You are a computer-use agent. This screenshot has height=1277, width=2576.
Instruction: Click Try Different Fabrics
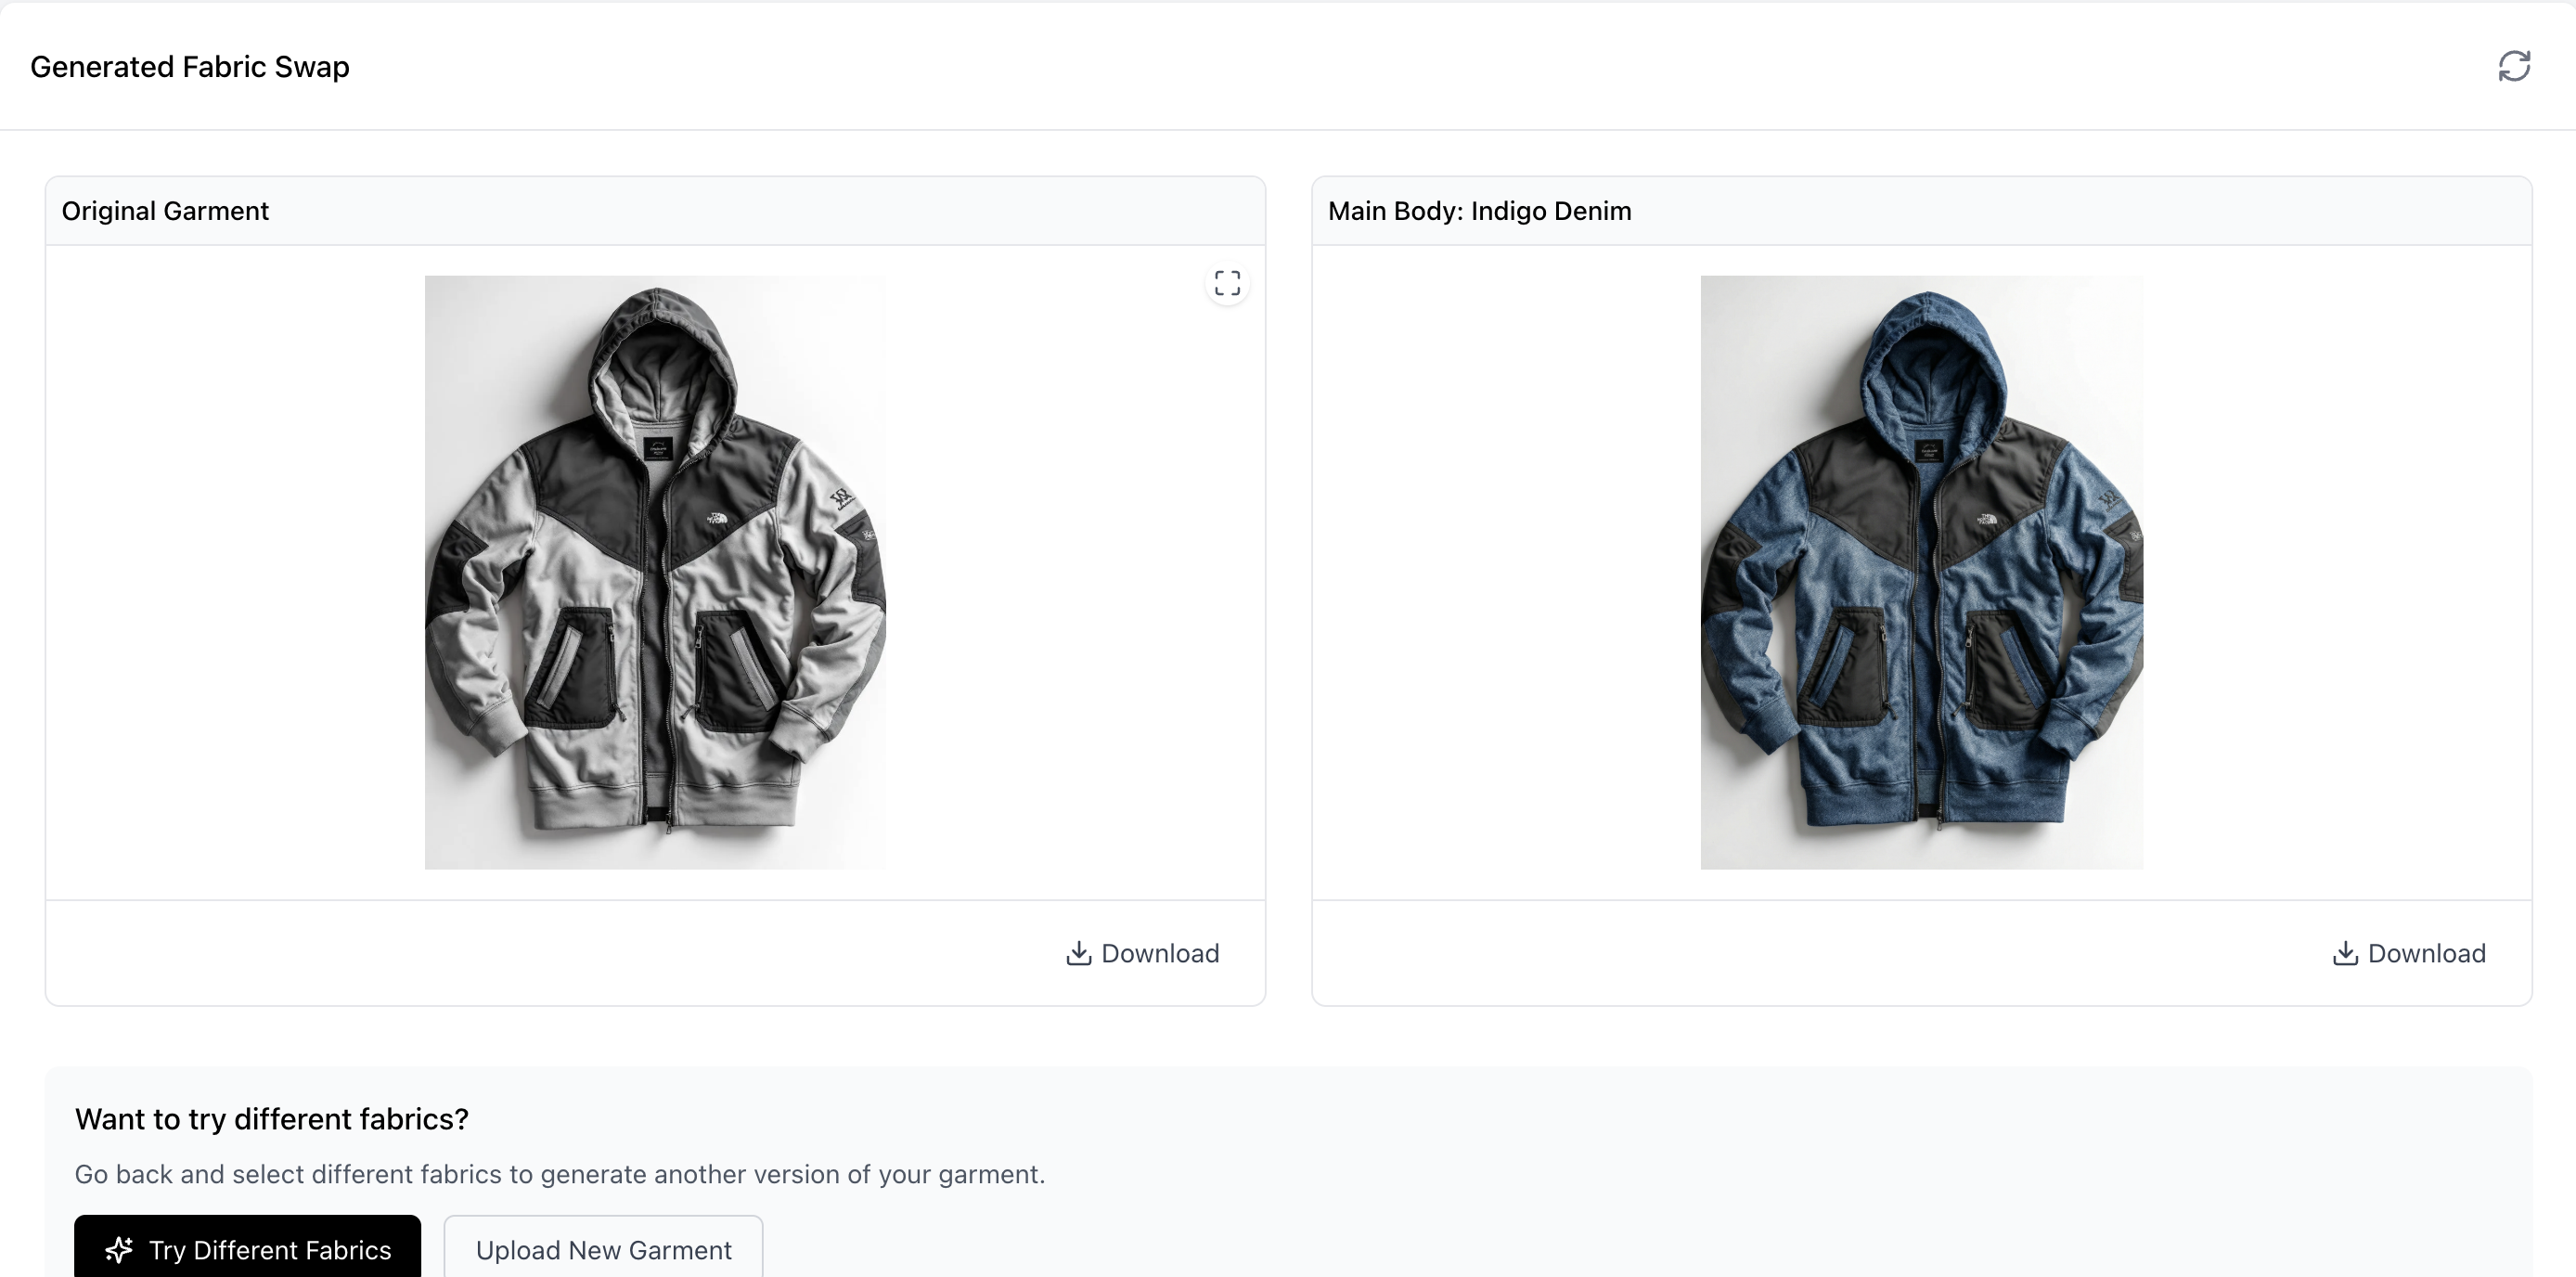(x=247, y=1249)
